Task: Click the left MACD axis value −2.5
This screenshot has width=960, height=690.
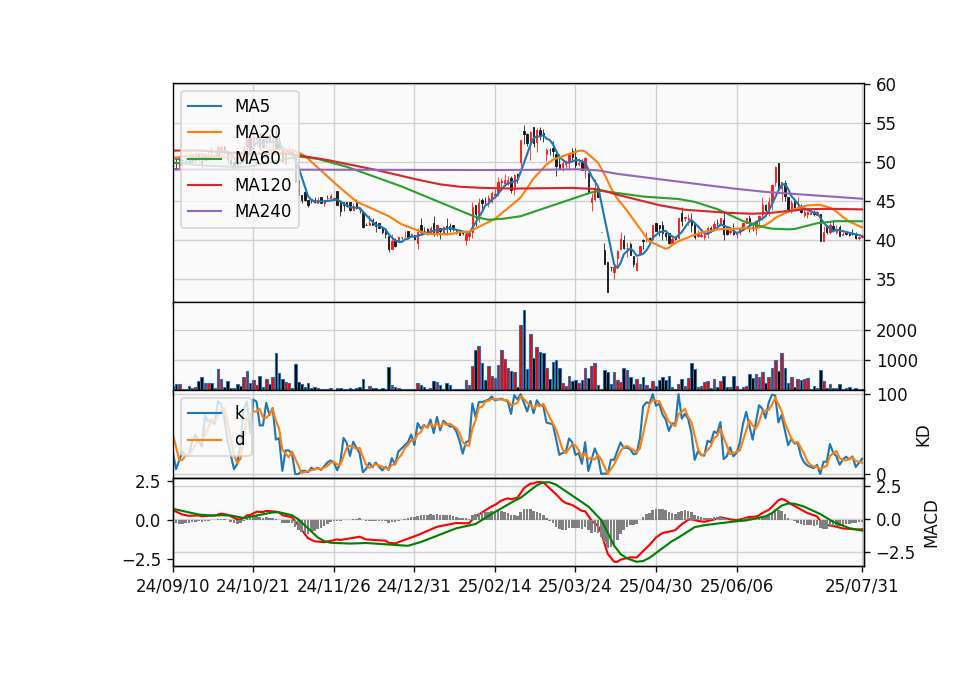Action: pyautogui.click(x=141, y=560)
